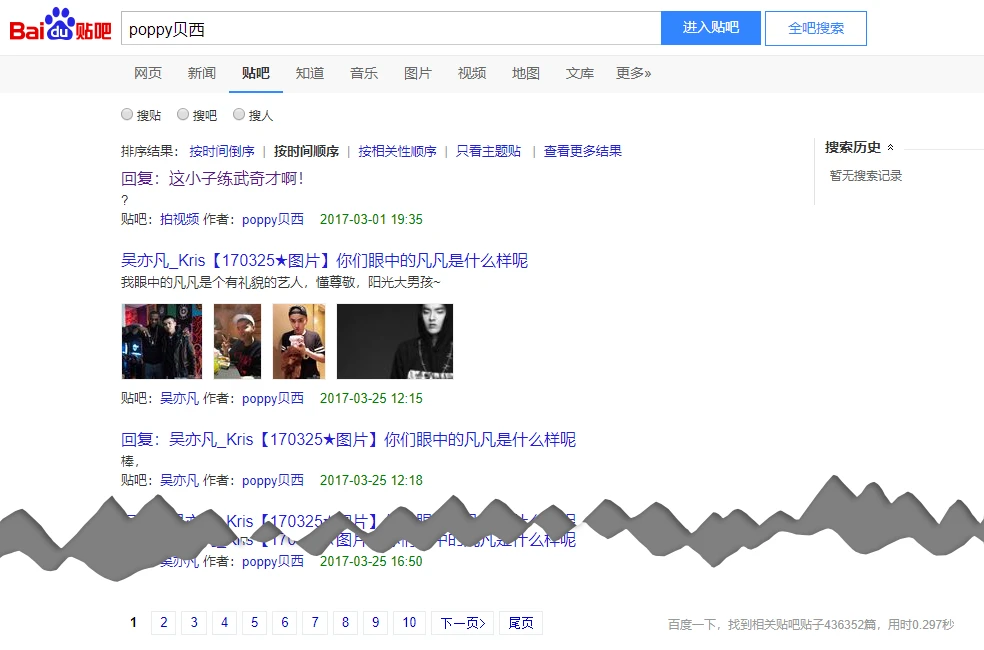Viewport: 984px width, 650px height.
Task: Click the search box containing poppy贝西
Action: 390,28
